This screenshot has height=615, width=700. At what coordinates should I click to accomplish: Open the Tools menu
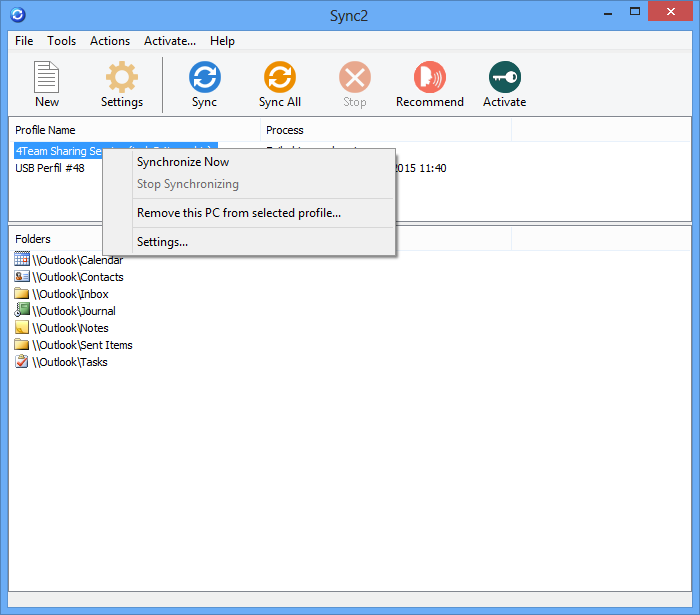(x=62, y=41)
